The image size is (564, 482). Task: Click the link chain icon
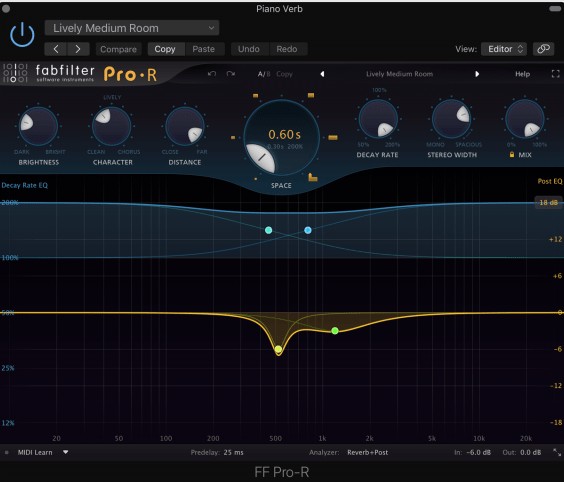tap(543, 49)
